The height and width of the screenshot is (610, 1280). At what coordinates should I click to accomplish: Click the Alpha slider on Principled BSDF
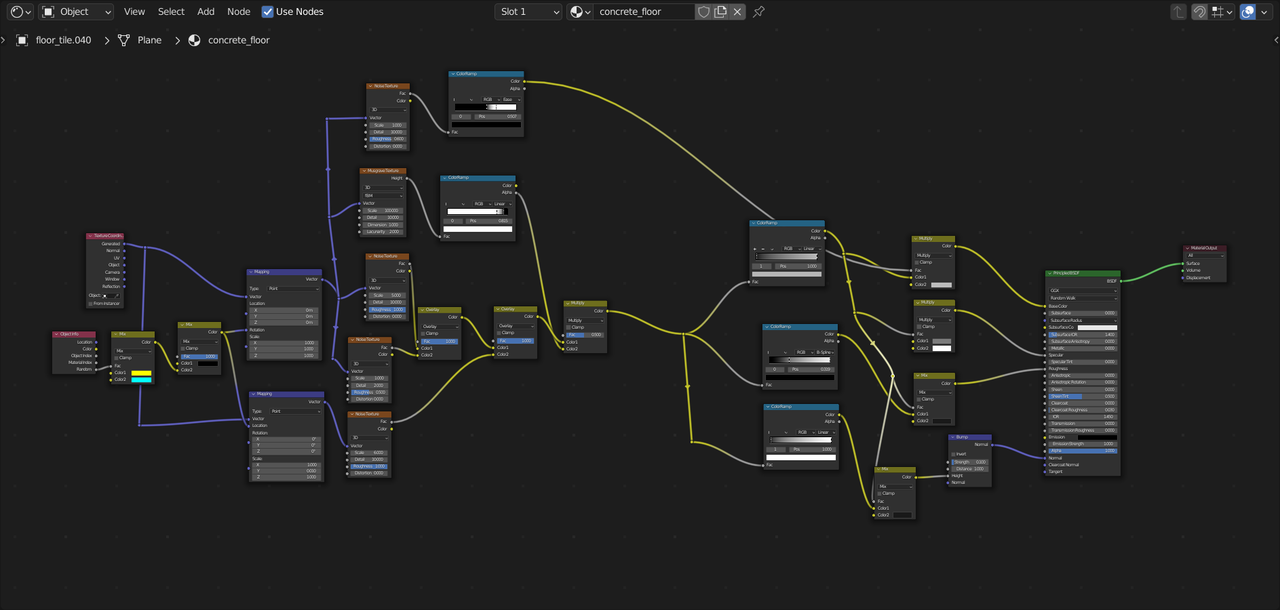click(x=1083, y=451)
